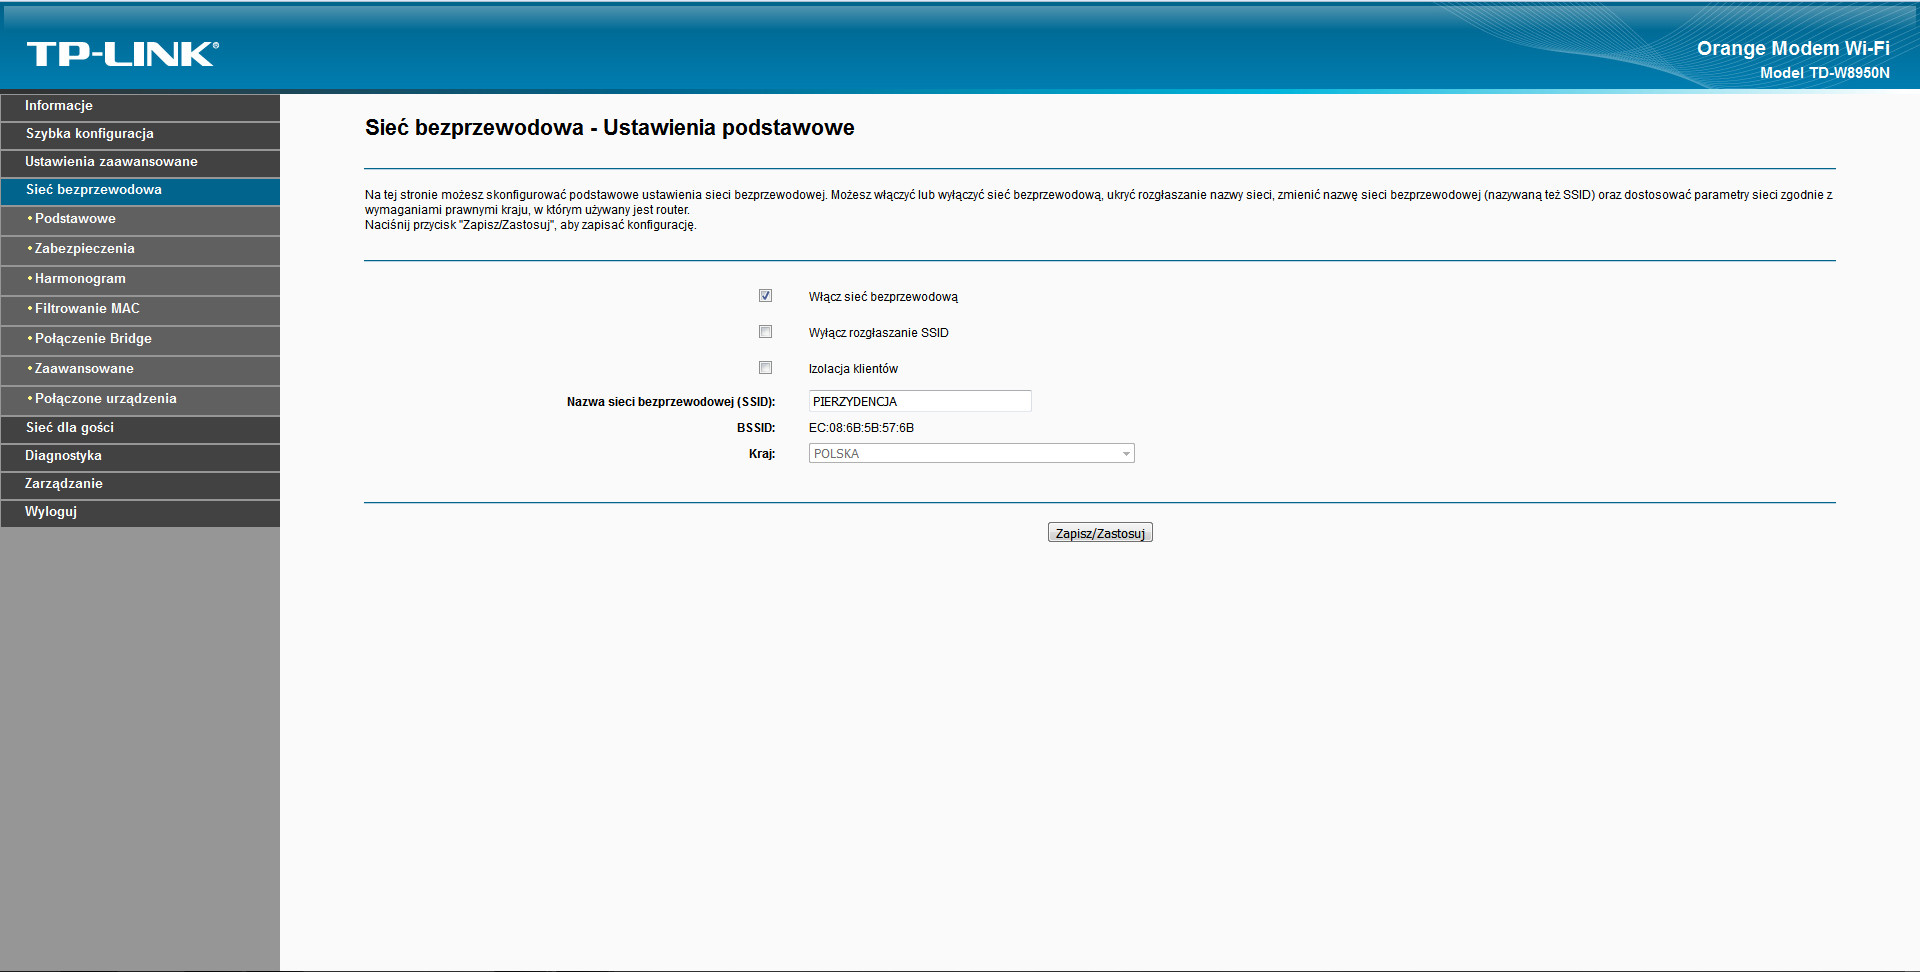Viewport: 1920px width, 972px height.
Task: Click the Zapisz/Zastosuj button
Action: [1100, 533]
